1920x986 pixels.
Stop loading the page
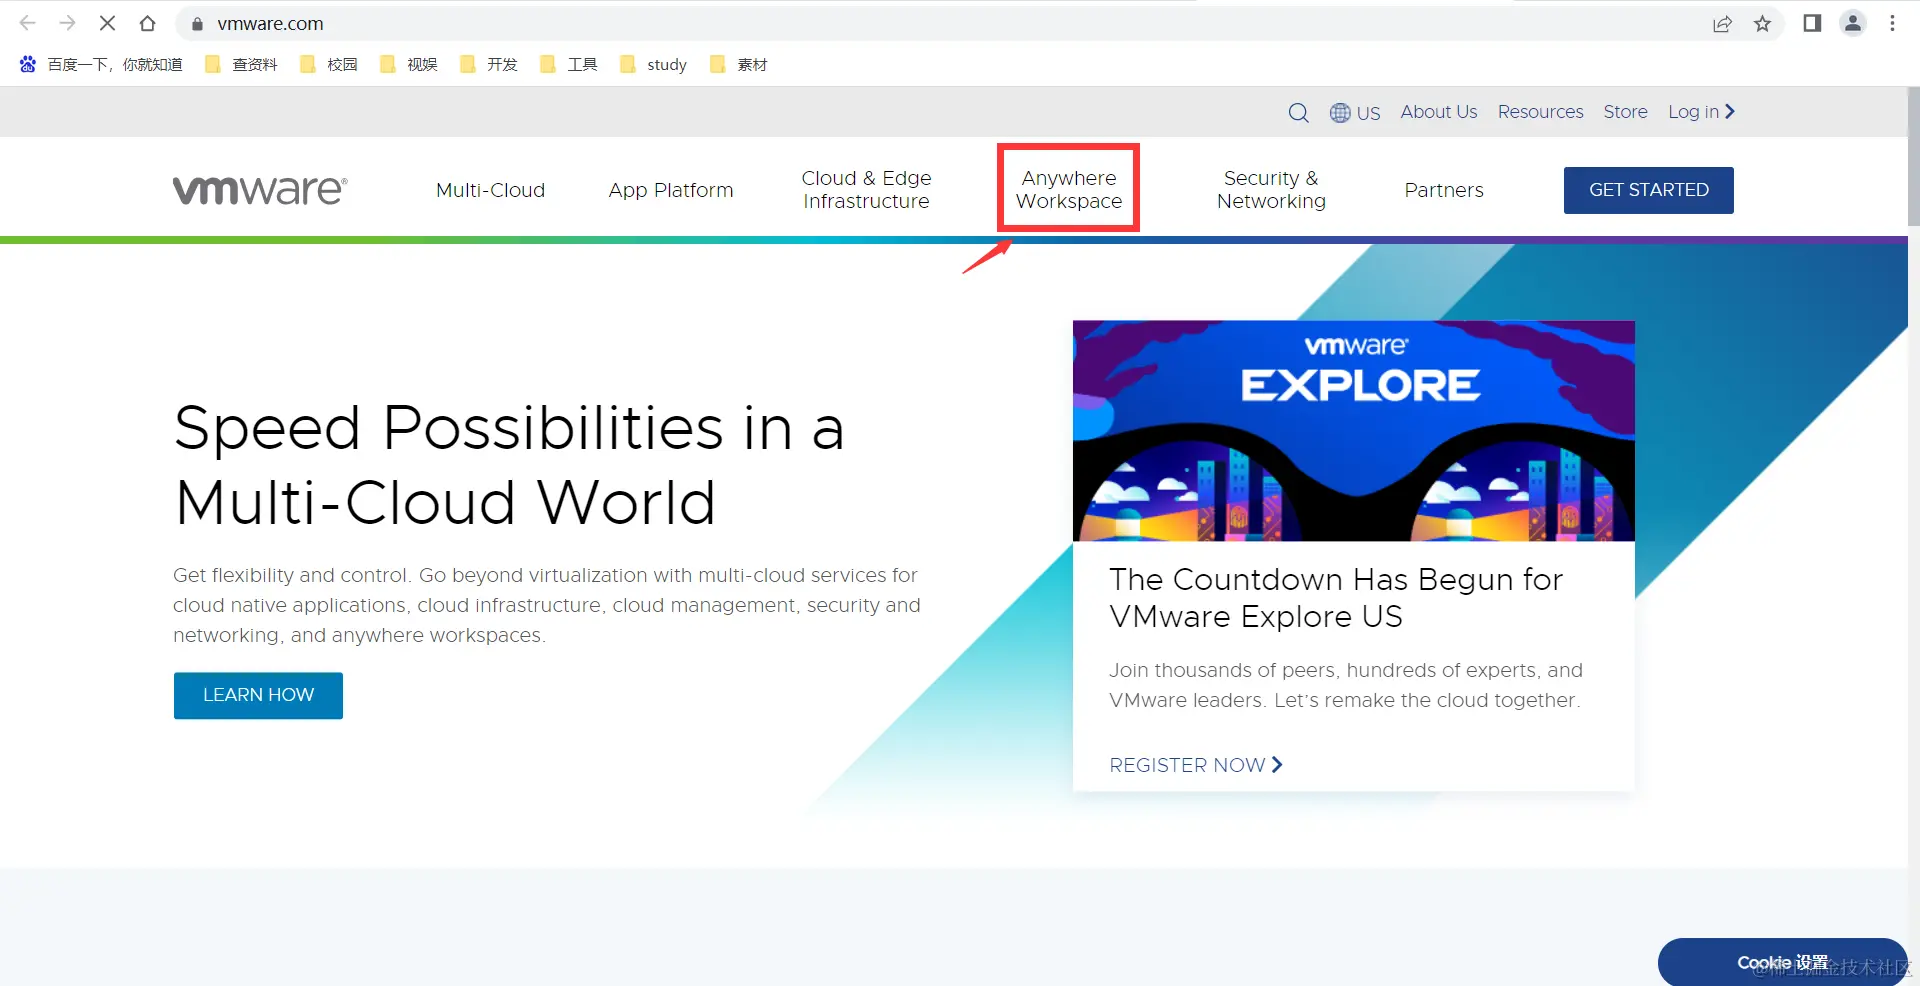(107, 23)
